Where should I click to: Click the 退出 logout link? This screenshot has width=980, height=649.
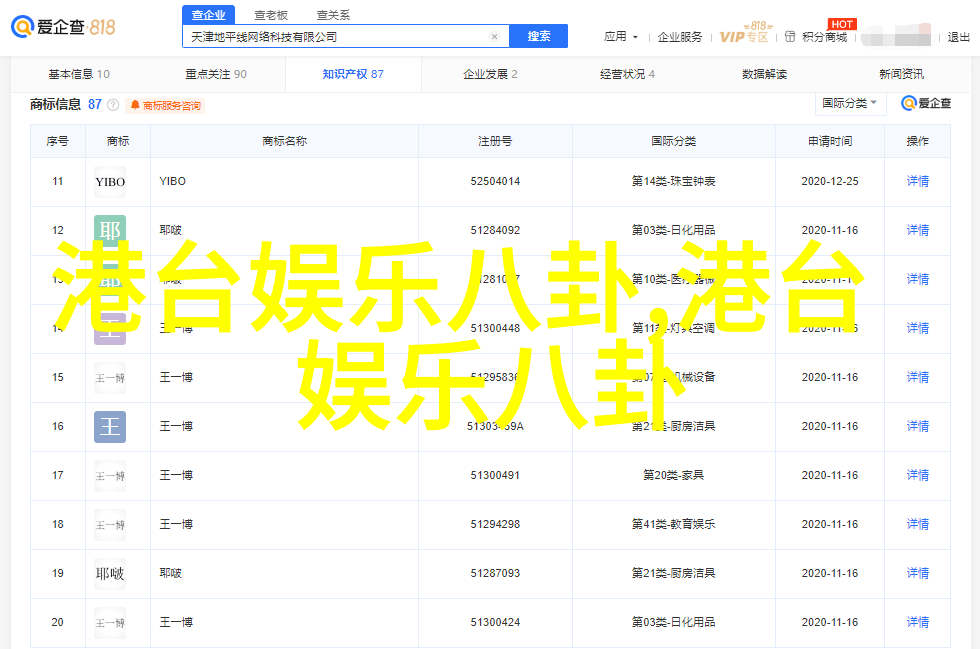tap(958, 38)
